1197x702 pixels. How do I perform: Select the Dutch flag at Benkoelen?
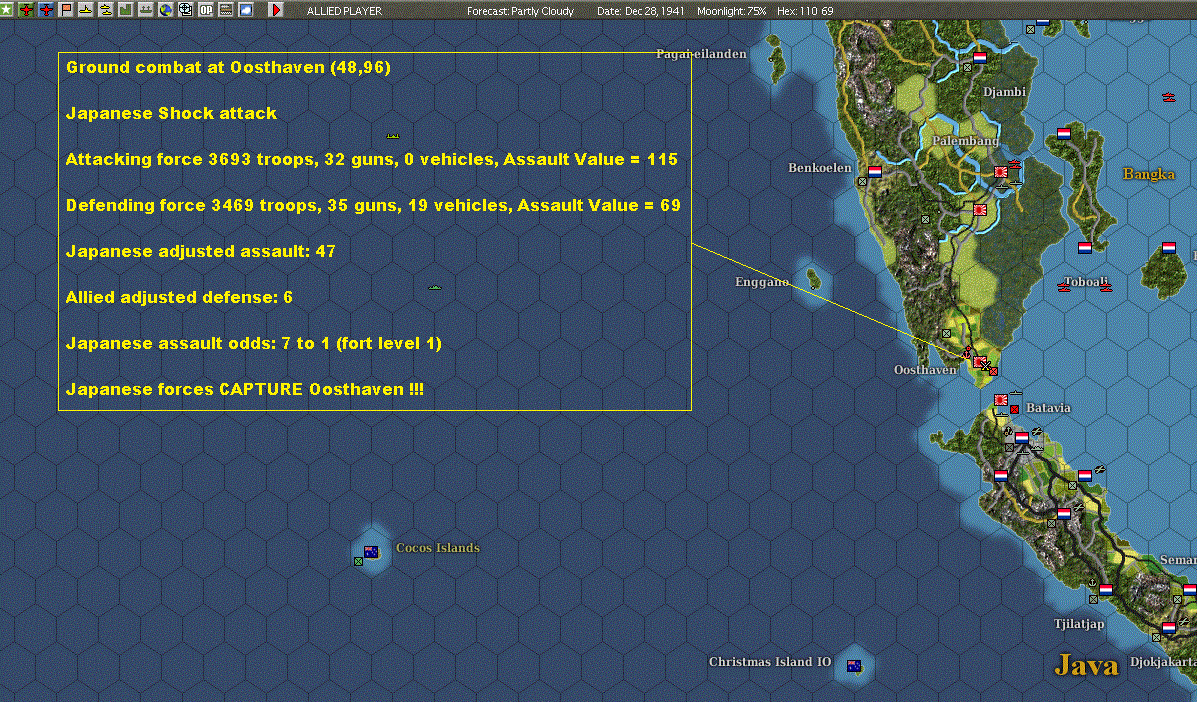pyautogui.click(x=876, y=172)
